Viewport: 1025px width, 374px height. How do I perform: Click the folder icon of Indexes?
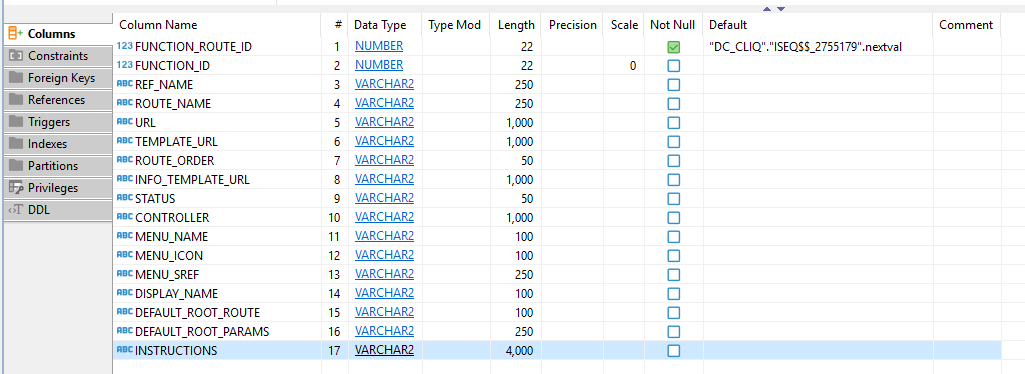16,144
